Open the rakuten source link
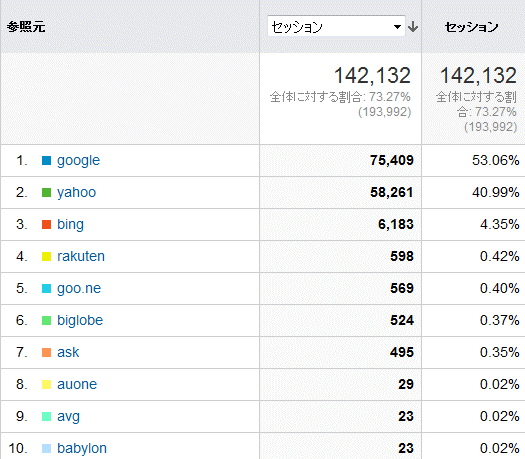This screenshot has width=525, height=459. coord(81,256)
